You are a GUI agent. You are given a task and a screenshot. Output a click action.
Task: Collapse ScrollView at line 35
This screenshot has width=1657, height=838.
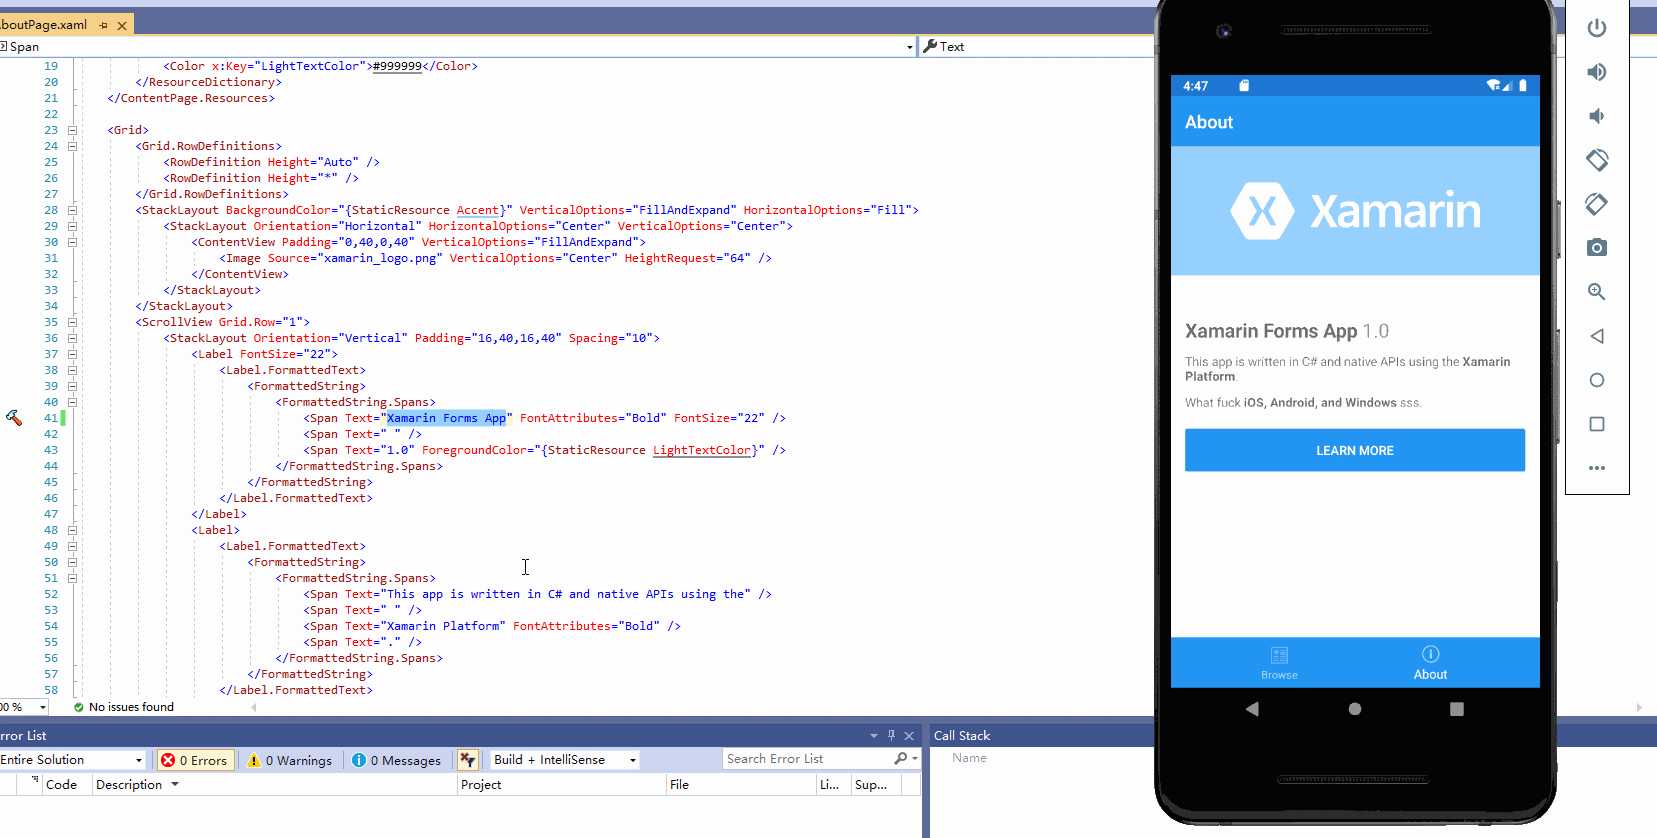pyautogui.click(x=72, y=322)
